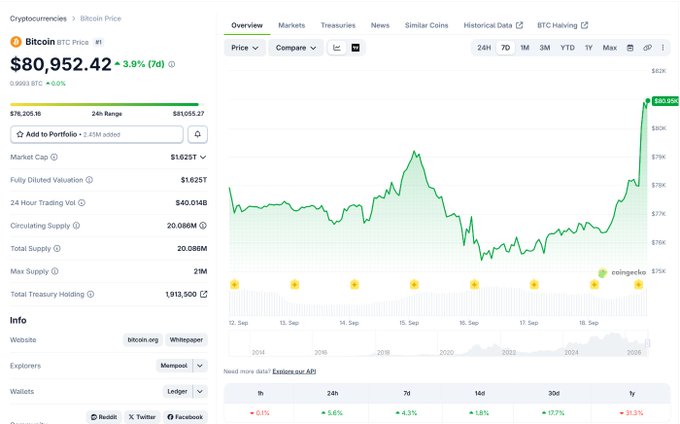This screenshot has width=680, height=424.
Task: Click the Mempool explorer button
Action: coord(174,365)
